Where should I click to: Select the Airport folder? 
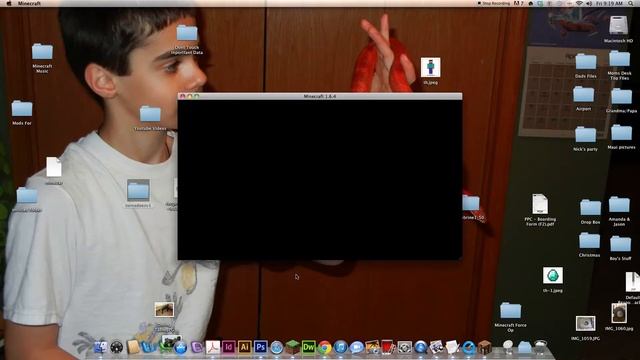pos(583,95)
